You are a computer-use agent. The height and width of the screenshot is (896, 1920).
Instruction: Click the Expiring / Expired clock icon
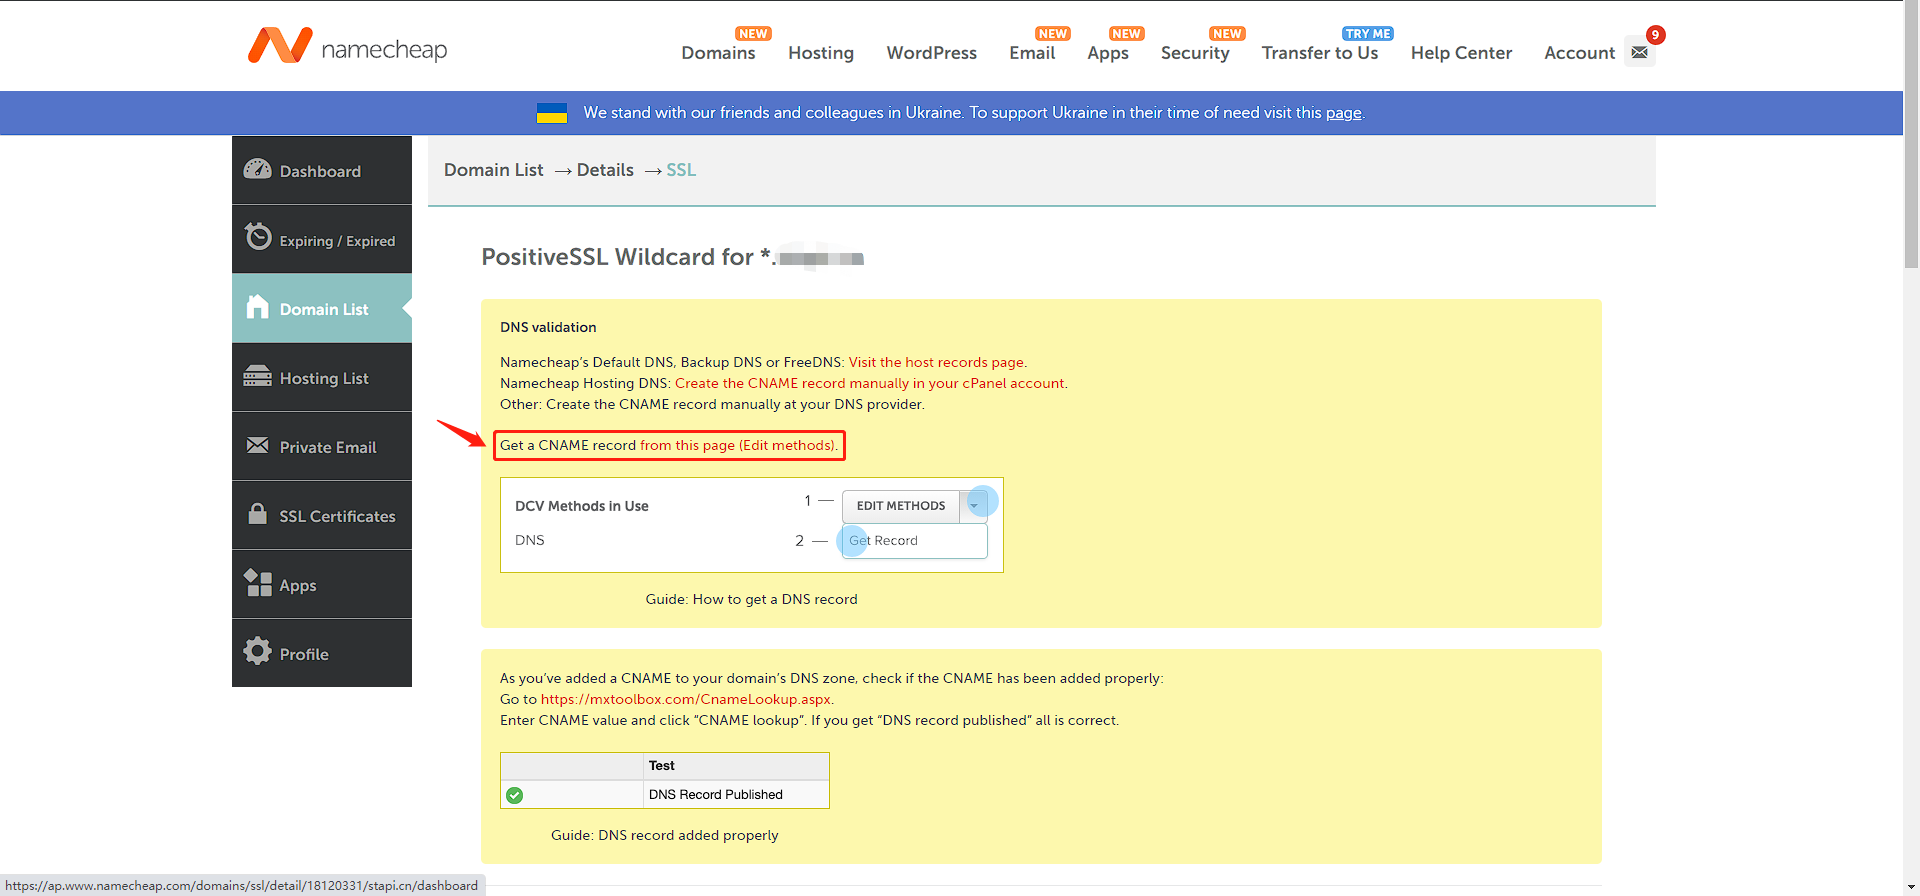coord(258,236)
